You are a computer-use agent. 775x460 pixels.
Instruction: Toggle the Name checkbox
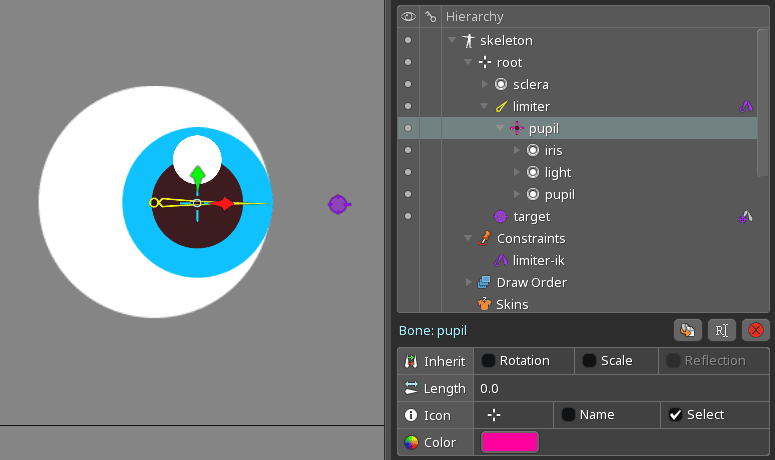(x=568, y=415)
